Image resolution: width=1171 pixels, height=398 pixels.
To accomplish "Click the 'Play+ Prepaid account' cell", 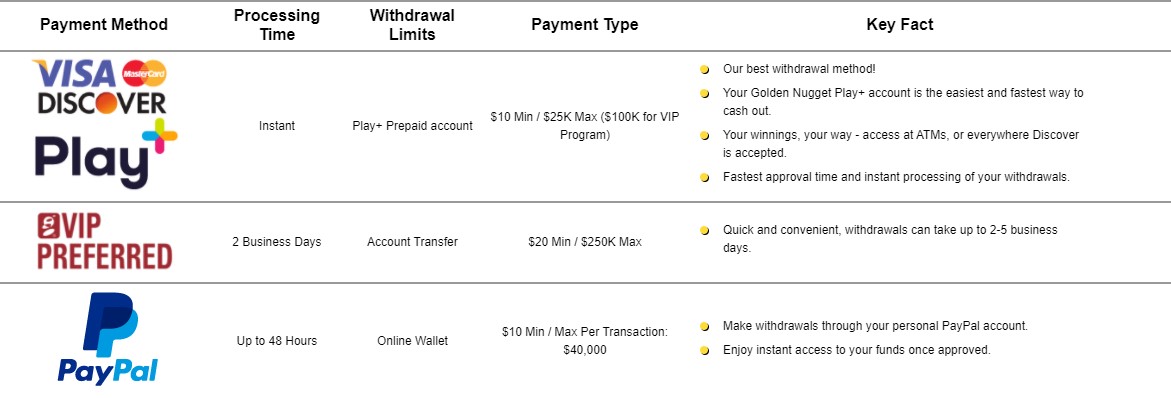I will pos(412,126).
